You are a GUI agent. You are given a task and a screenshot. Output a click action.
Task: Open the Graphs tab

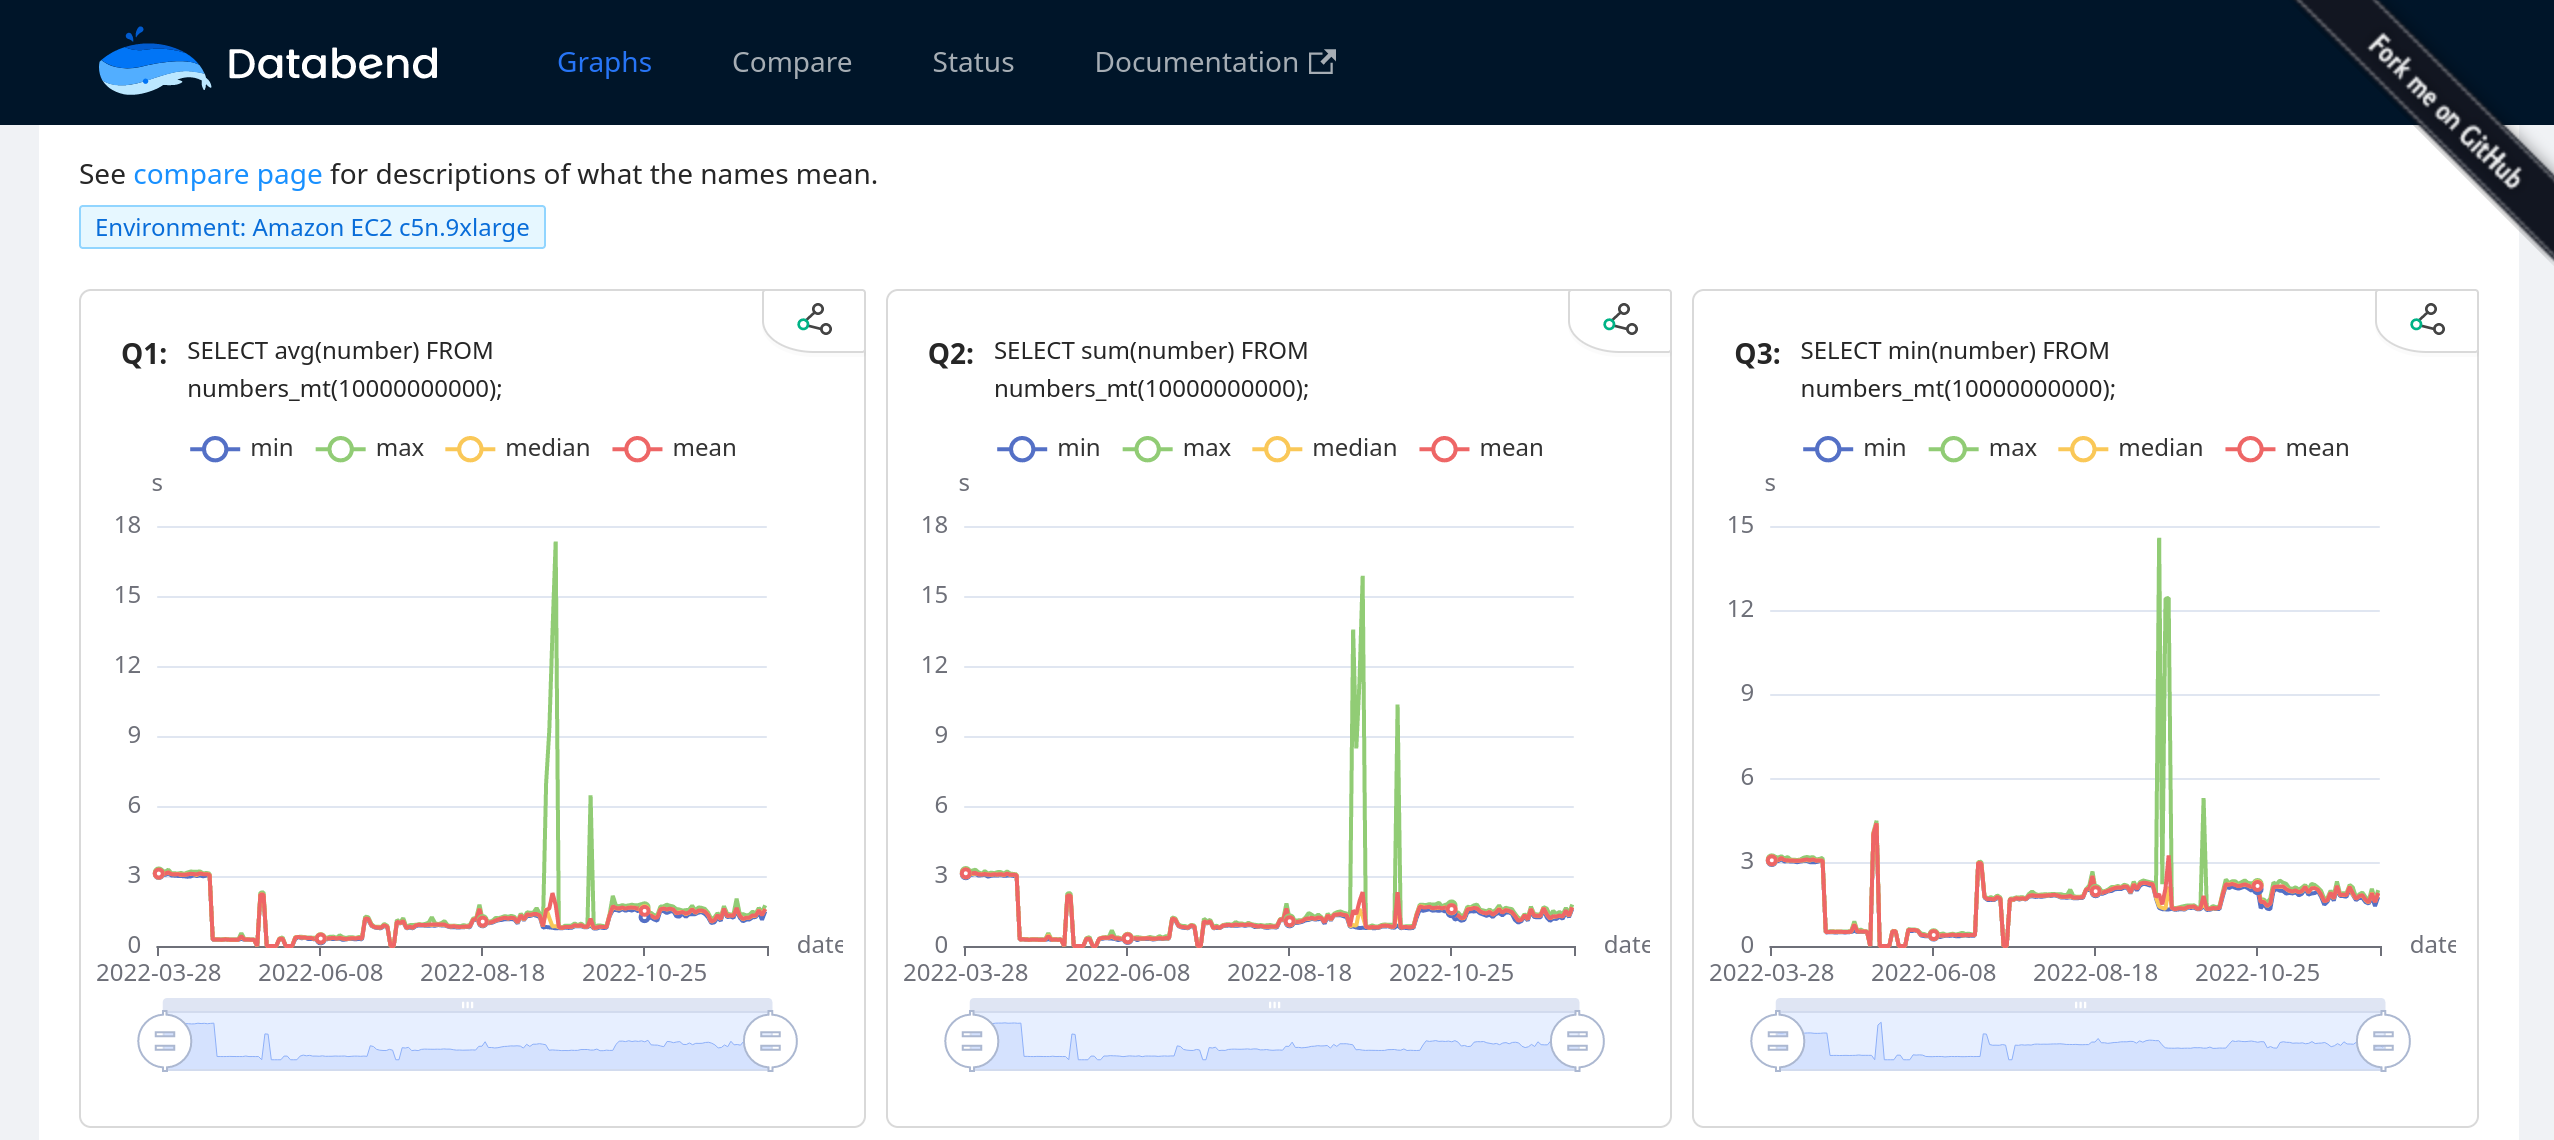[604, 62]
